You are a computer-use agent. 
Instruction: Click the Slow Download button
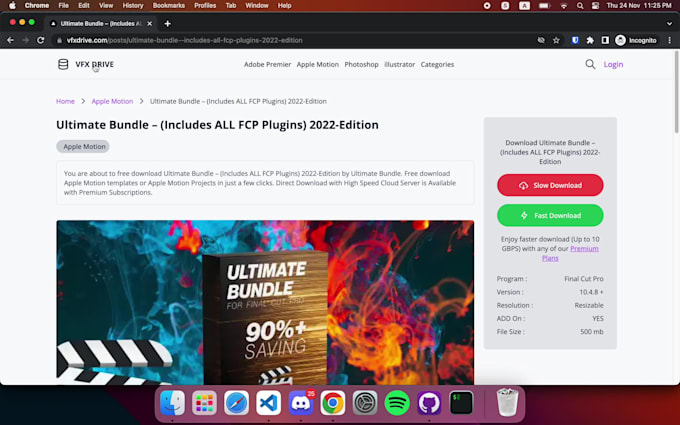(x=550, y=185)
